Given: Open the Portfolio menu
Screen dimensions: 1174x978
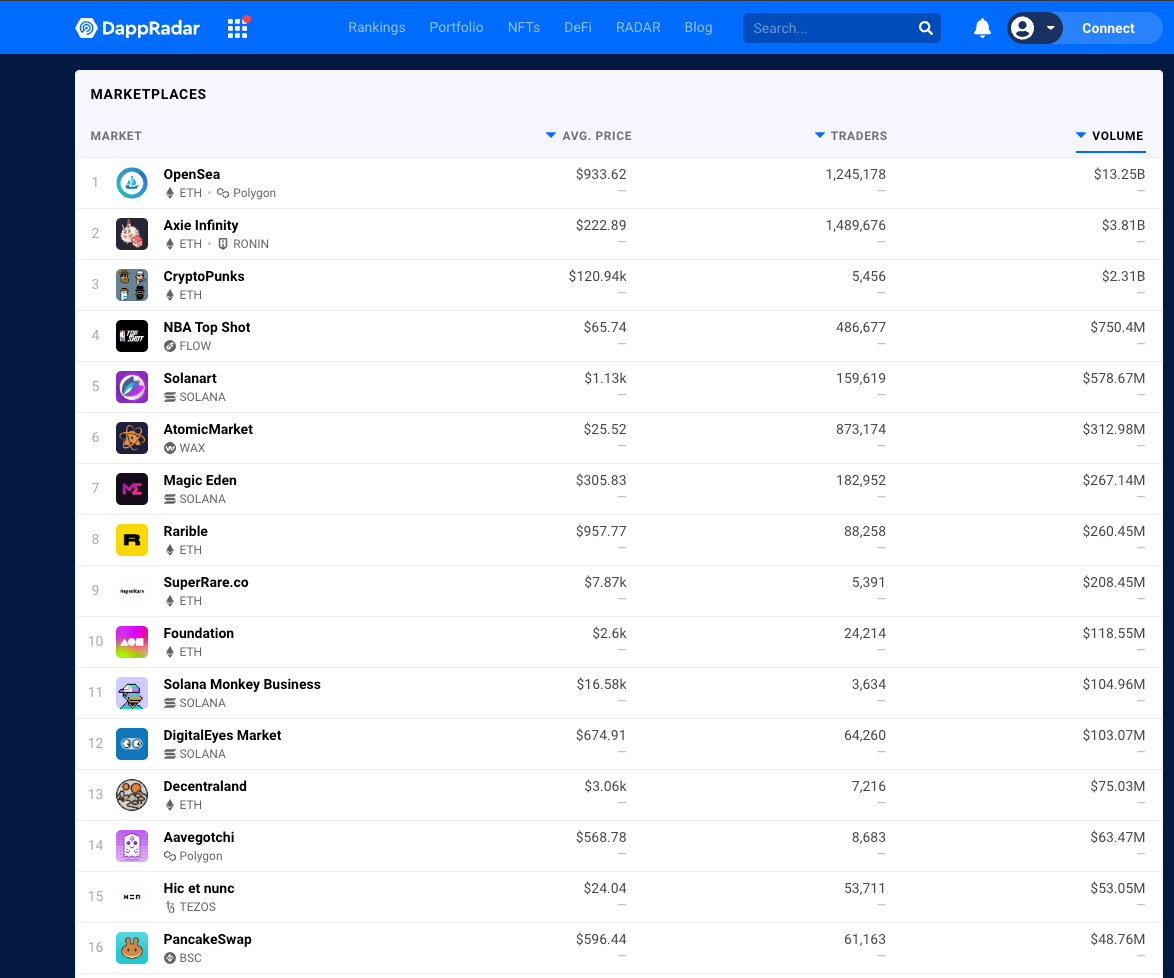Looking at the screenshot, I should click(x=456, y=27).
